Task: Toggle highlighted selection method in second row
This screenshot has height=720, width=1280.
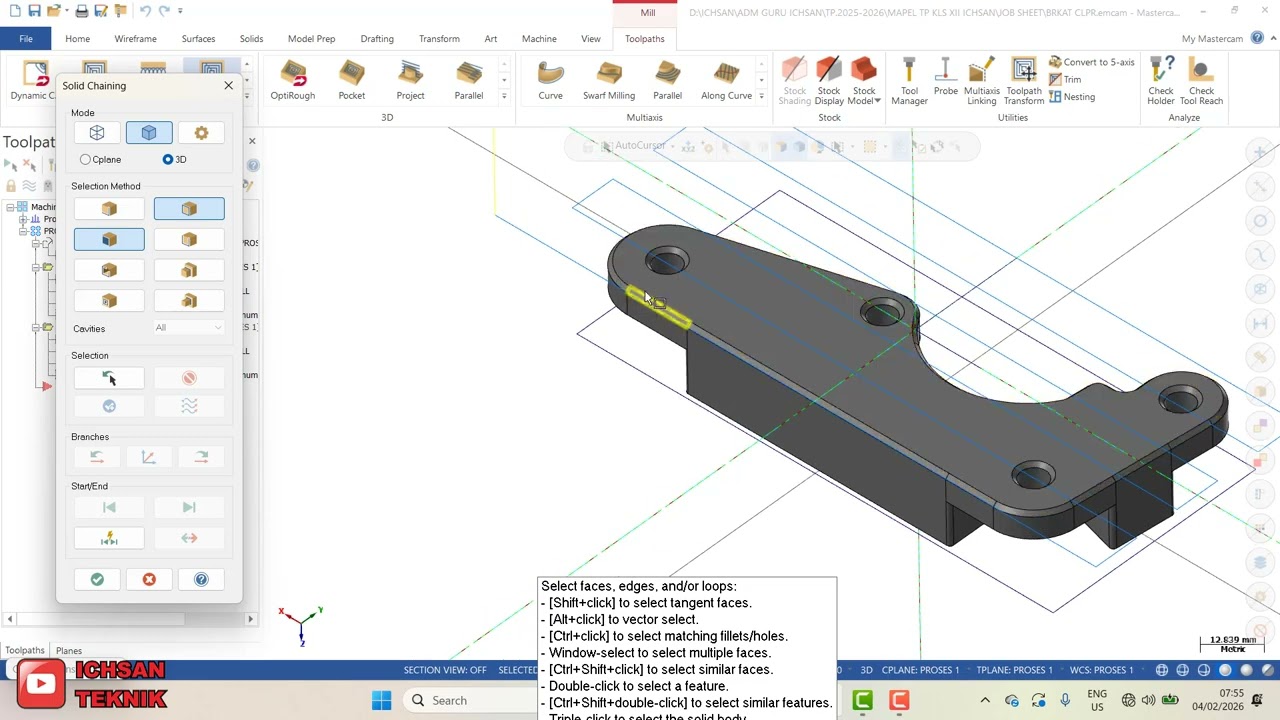Action: coord(109,240)
